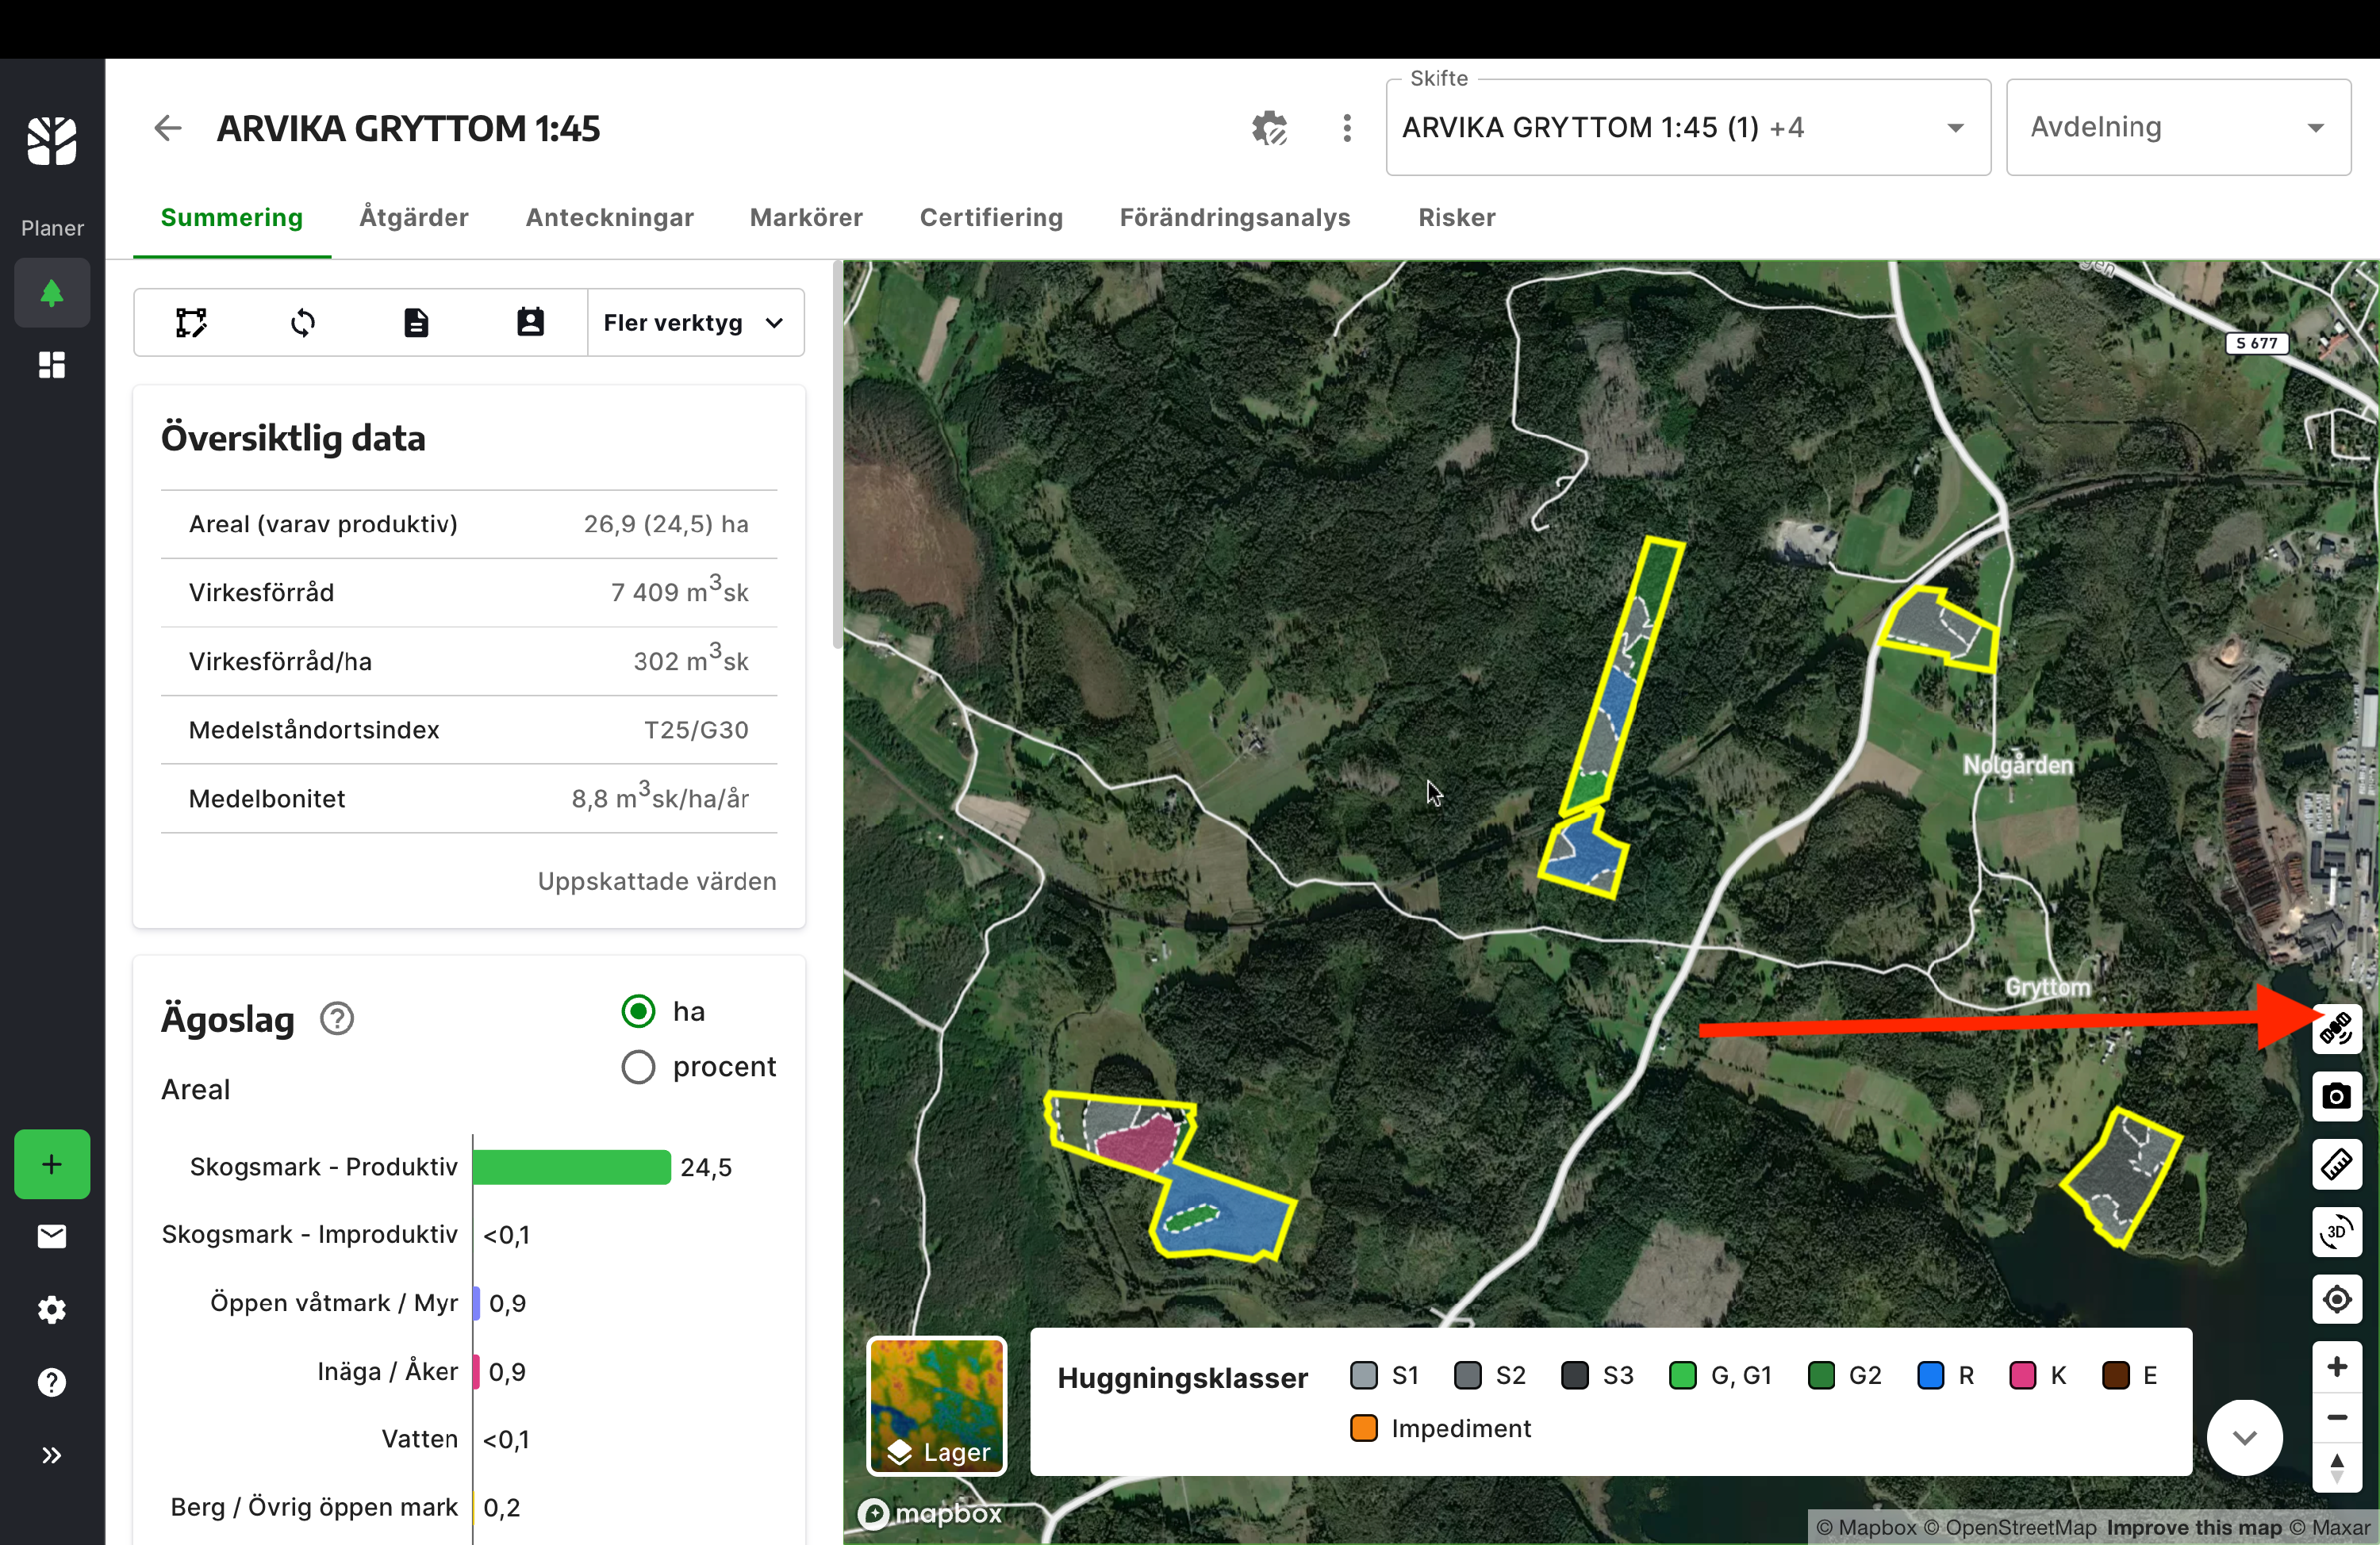
Task: Select the ruler measure tool
Action: coord(2336,1164)
